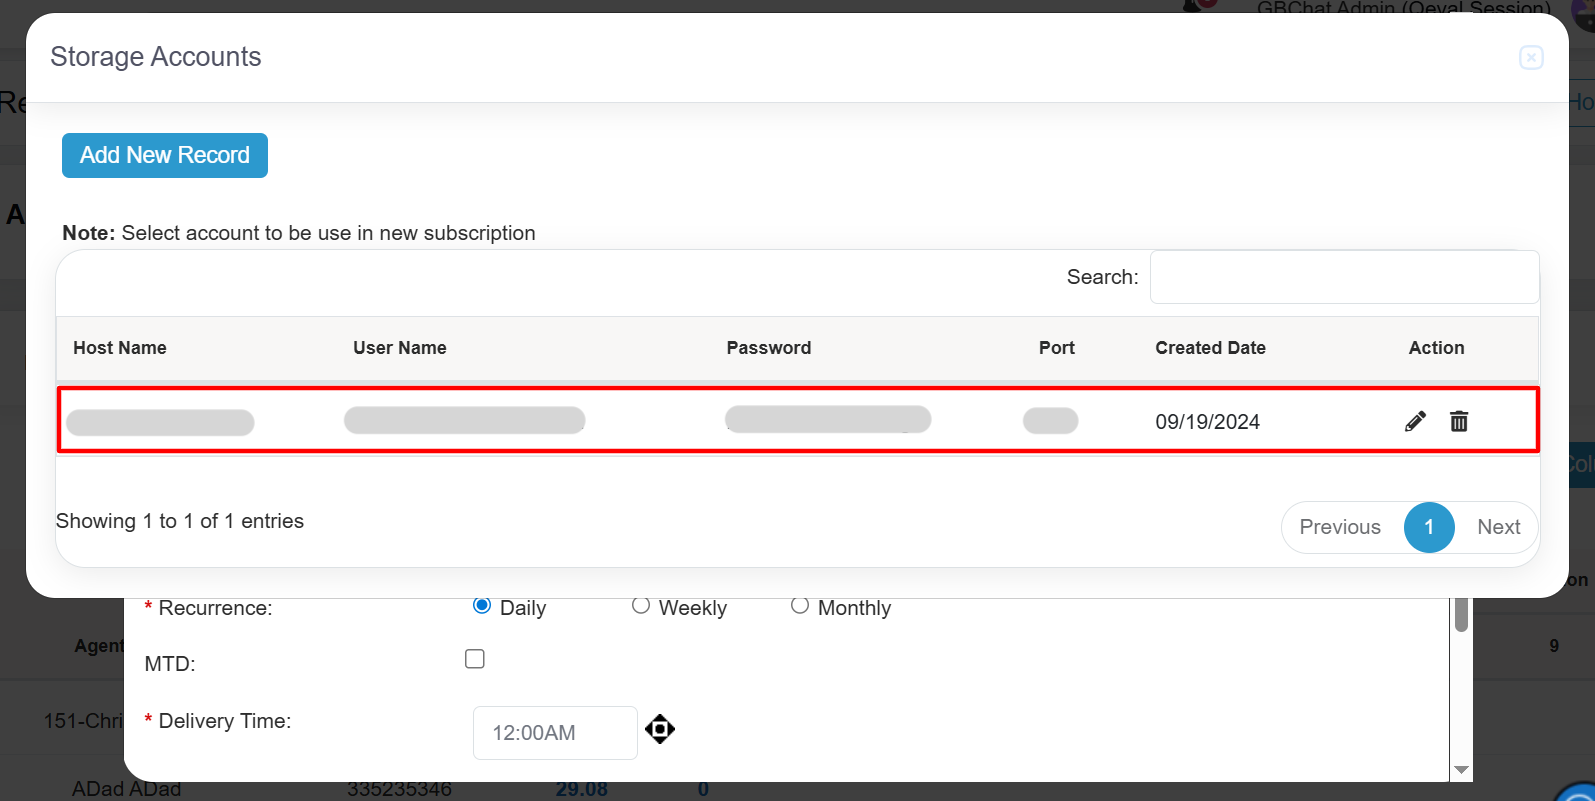
Task: Choose Weekly recurrence
Action: coord(641,606)
